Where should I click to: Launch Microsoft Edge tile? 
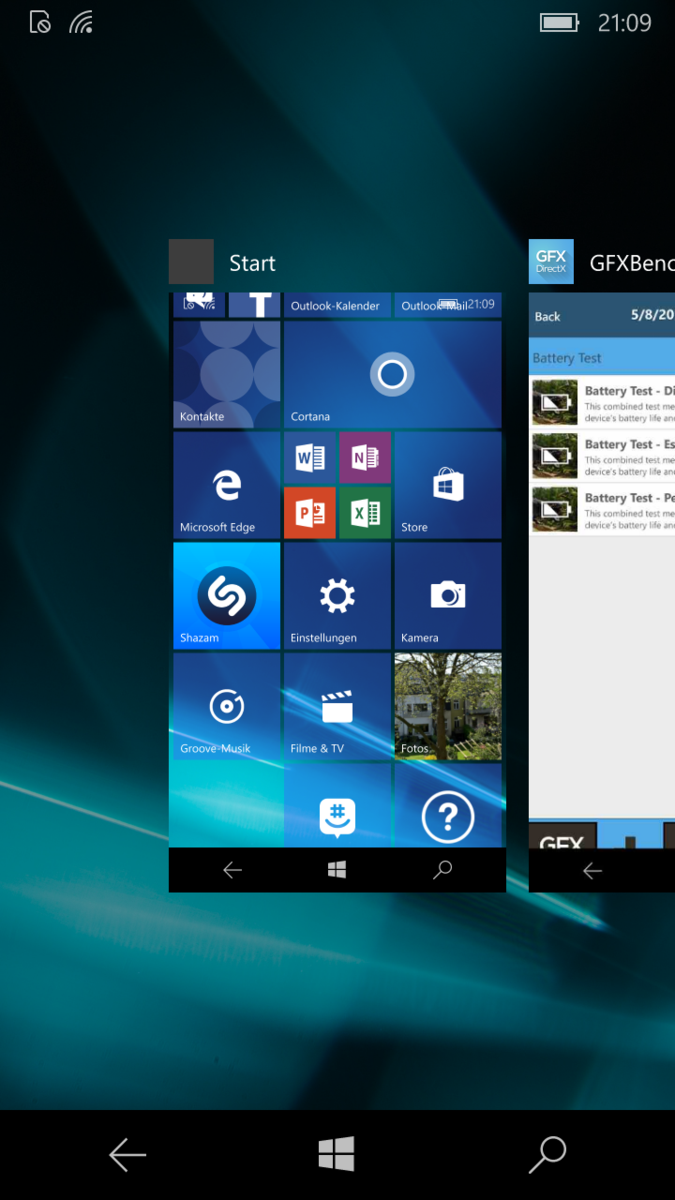coord(227,485)
